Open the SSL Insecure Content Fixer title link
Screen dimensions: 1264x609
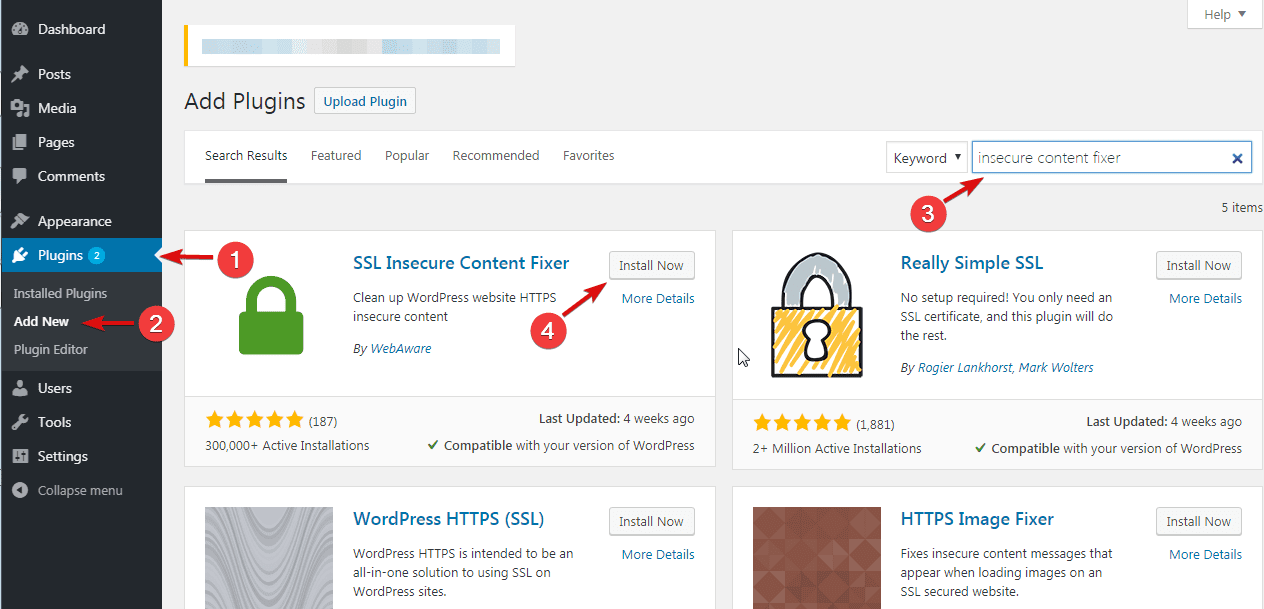pos(461,263)
